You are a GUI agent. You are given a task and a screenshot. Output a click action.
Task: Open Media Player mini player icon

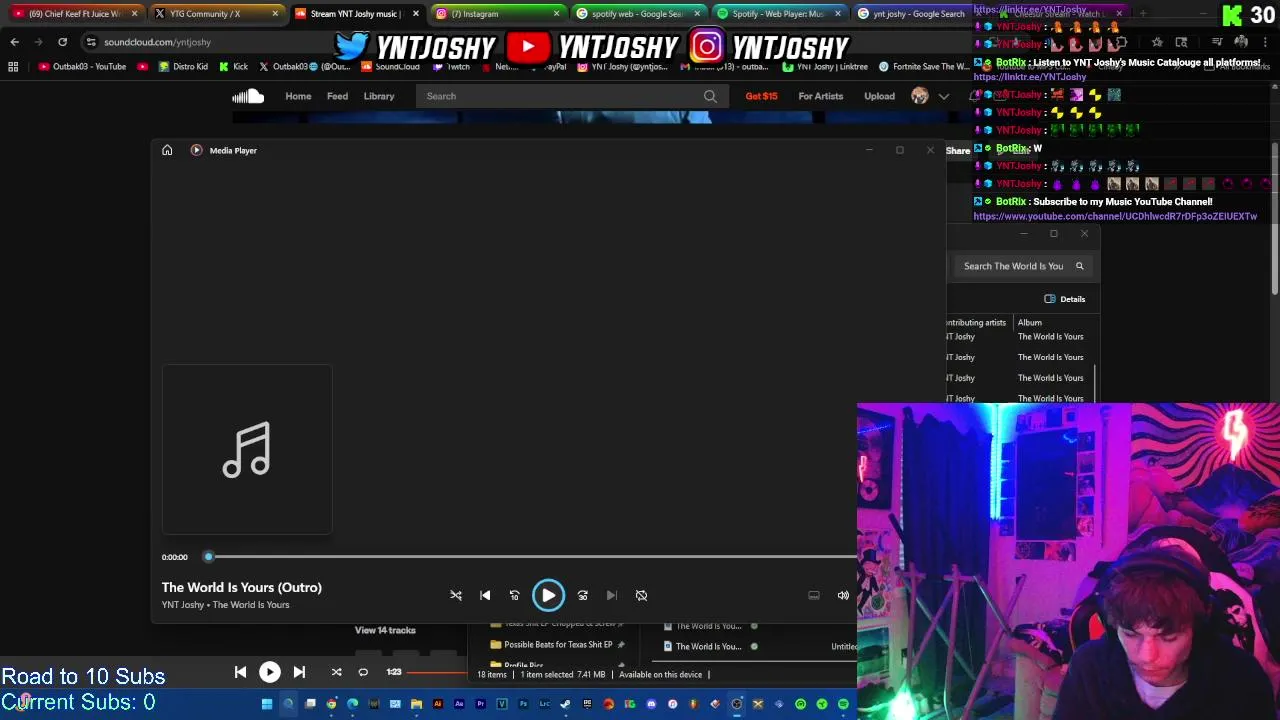click(814, 595)
